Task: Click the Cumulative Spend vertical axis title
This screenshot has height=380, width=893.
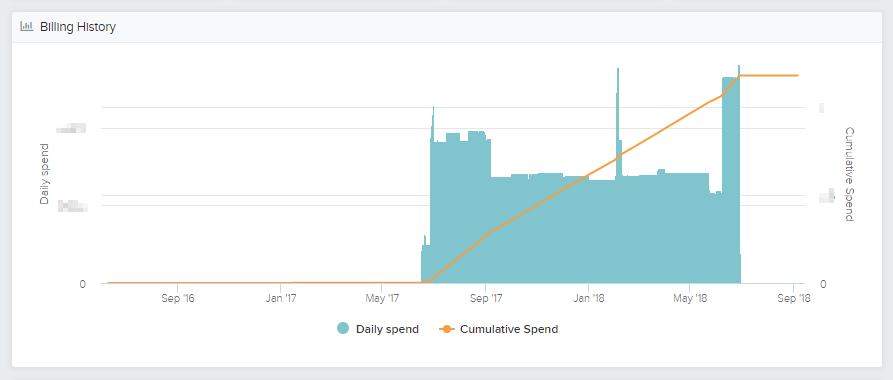Action: (x=849, y=174)
